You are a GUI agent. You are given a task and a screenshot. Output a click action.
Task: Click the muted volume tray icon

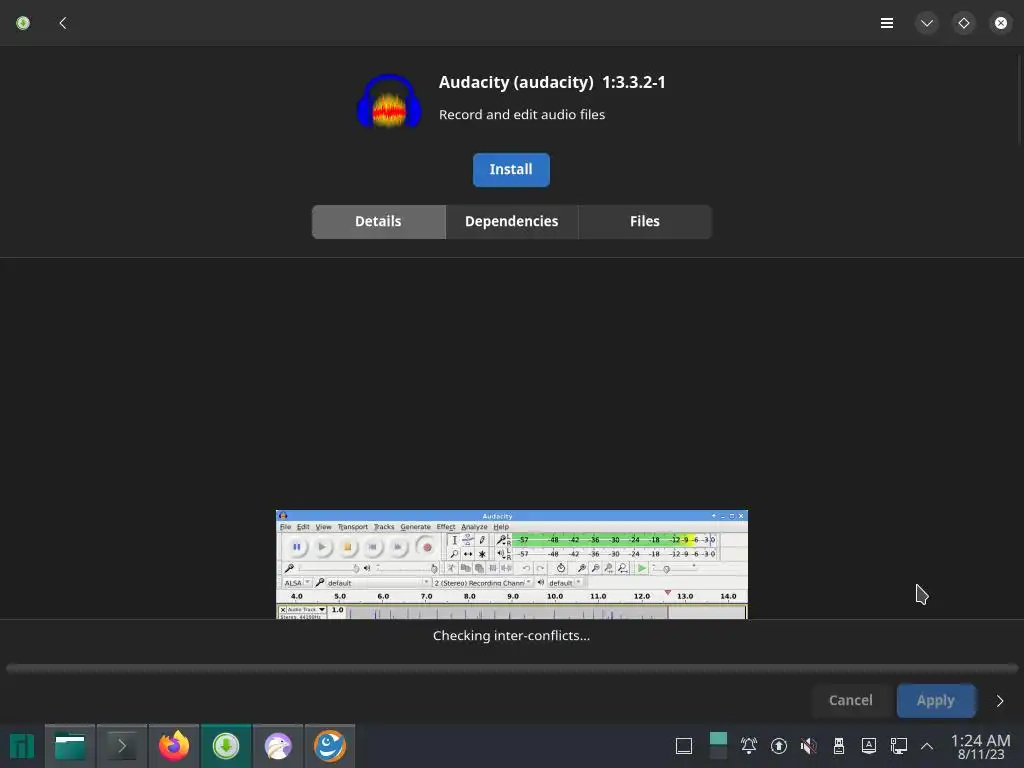click(x=808, y=746)
